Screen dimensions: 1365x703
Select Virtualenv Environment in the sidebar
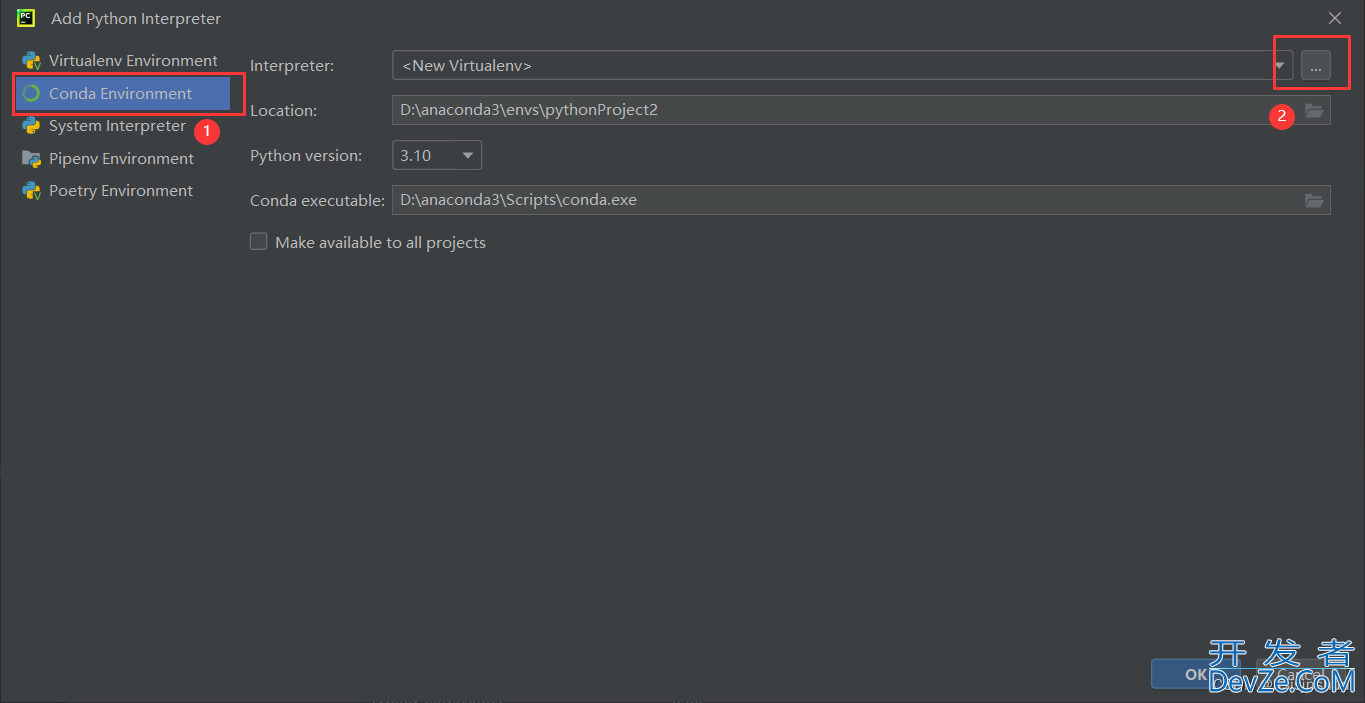(x=122, y=61)
